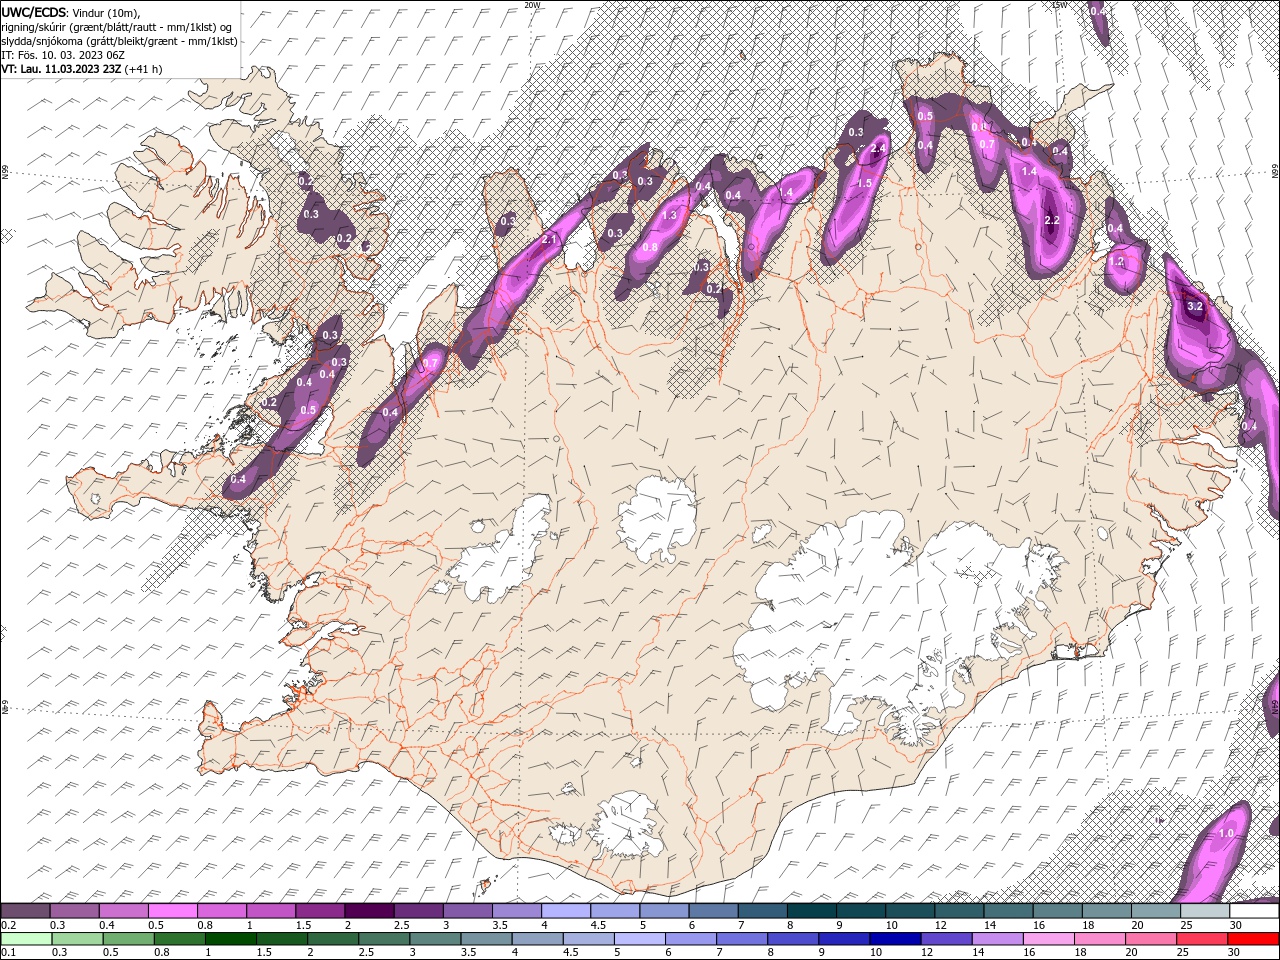Click the 2.2 snowfall value on the map

coord(1051,220)
